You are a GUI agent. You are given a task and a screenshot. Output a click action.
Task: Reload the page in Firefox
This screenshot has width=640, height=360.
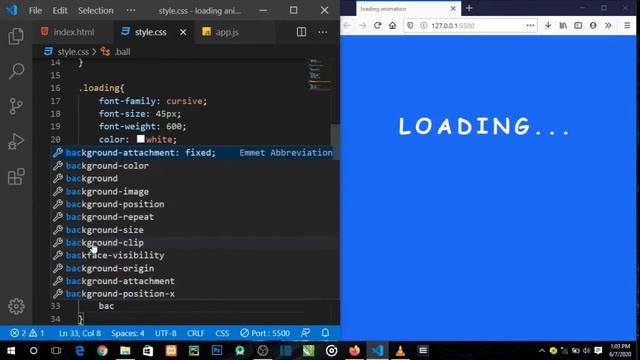tap(378, 25)
